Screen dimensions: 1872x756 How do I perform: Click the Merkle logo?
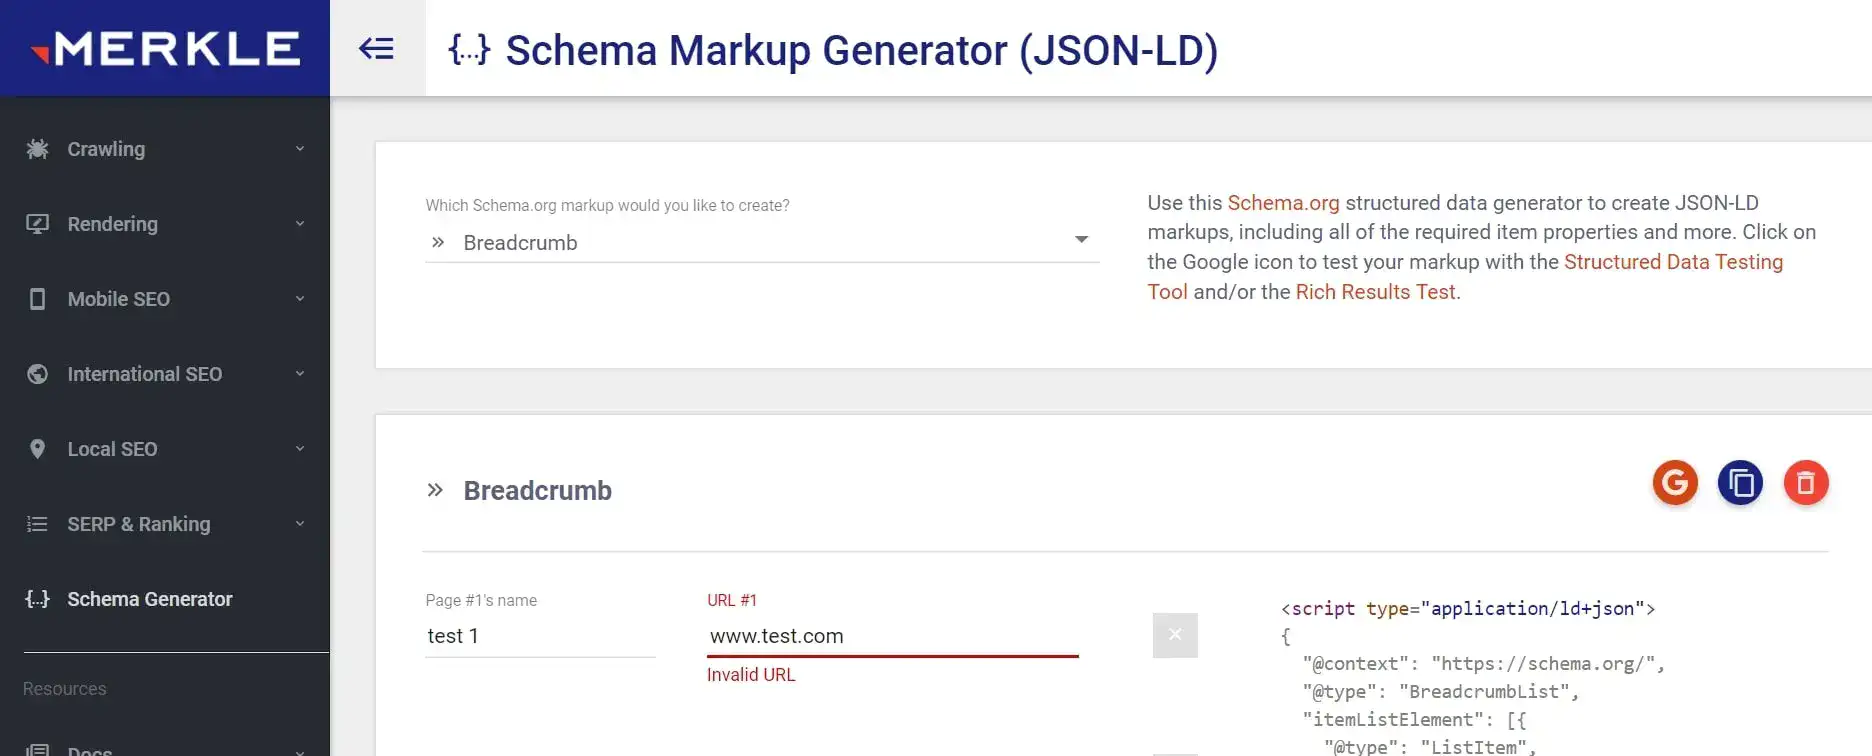pyautogui.click(x=165, y=48)
